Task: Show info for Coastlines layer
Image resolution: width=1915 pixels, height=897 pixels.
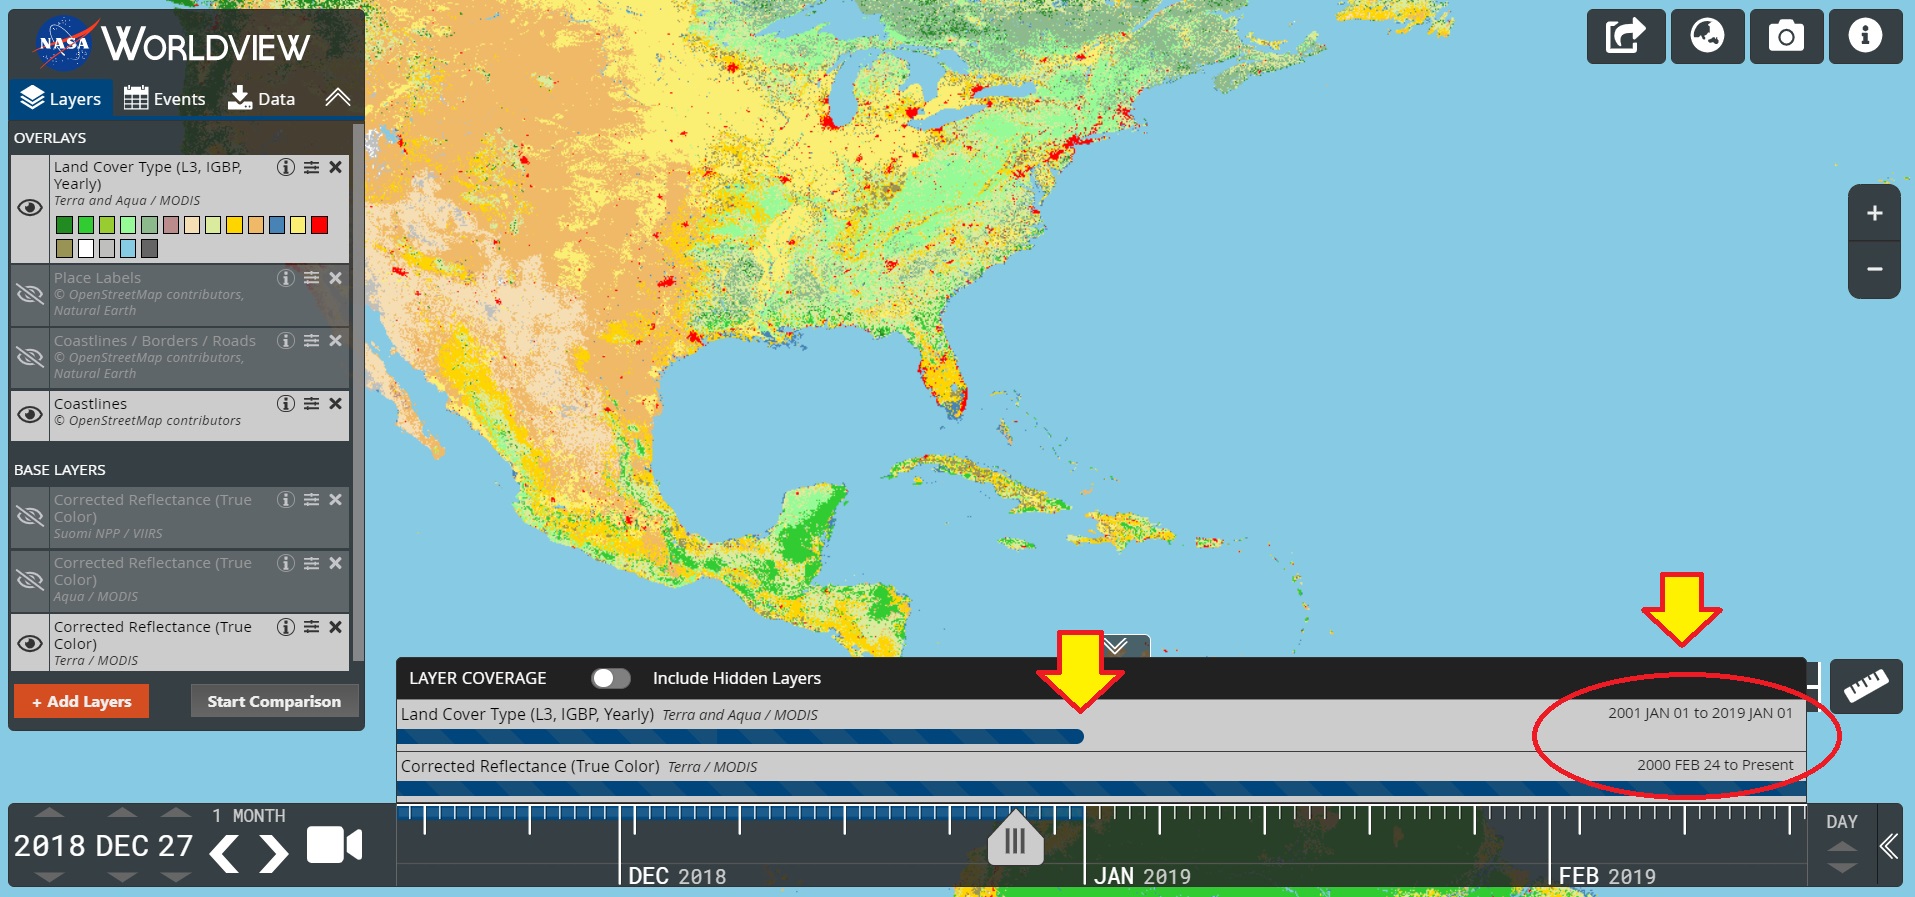Action: 286,404
